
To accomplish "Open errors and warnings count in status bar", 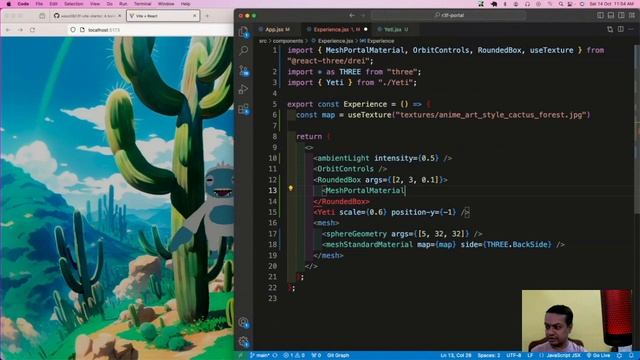I will 293,356.
